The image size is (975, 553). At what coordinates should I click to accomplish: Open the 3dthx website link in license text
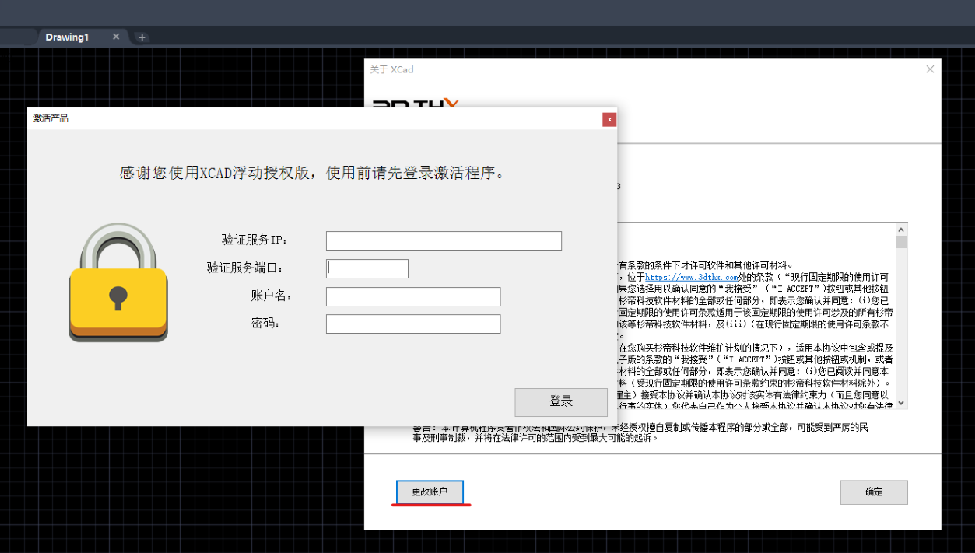pos(691,277)
